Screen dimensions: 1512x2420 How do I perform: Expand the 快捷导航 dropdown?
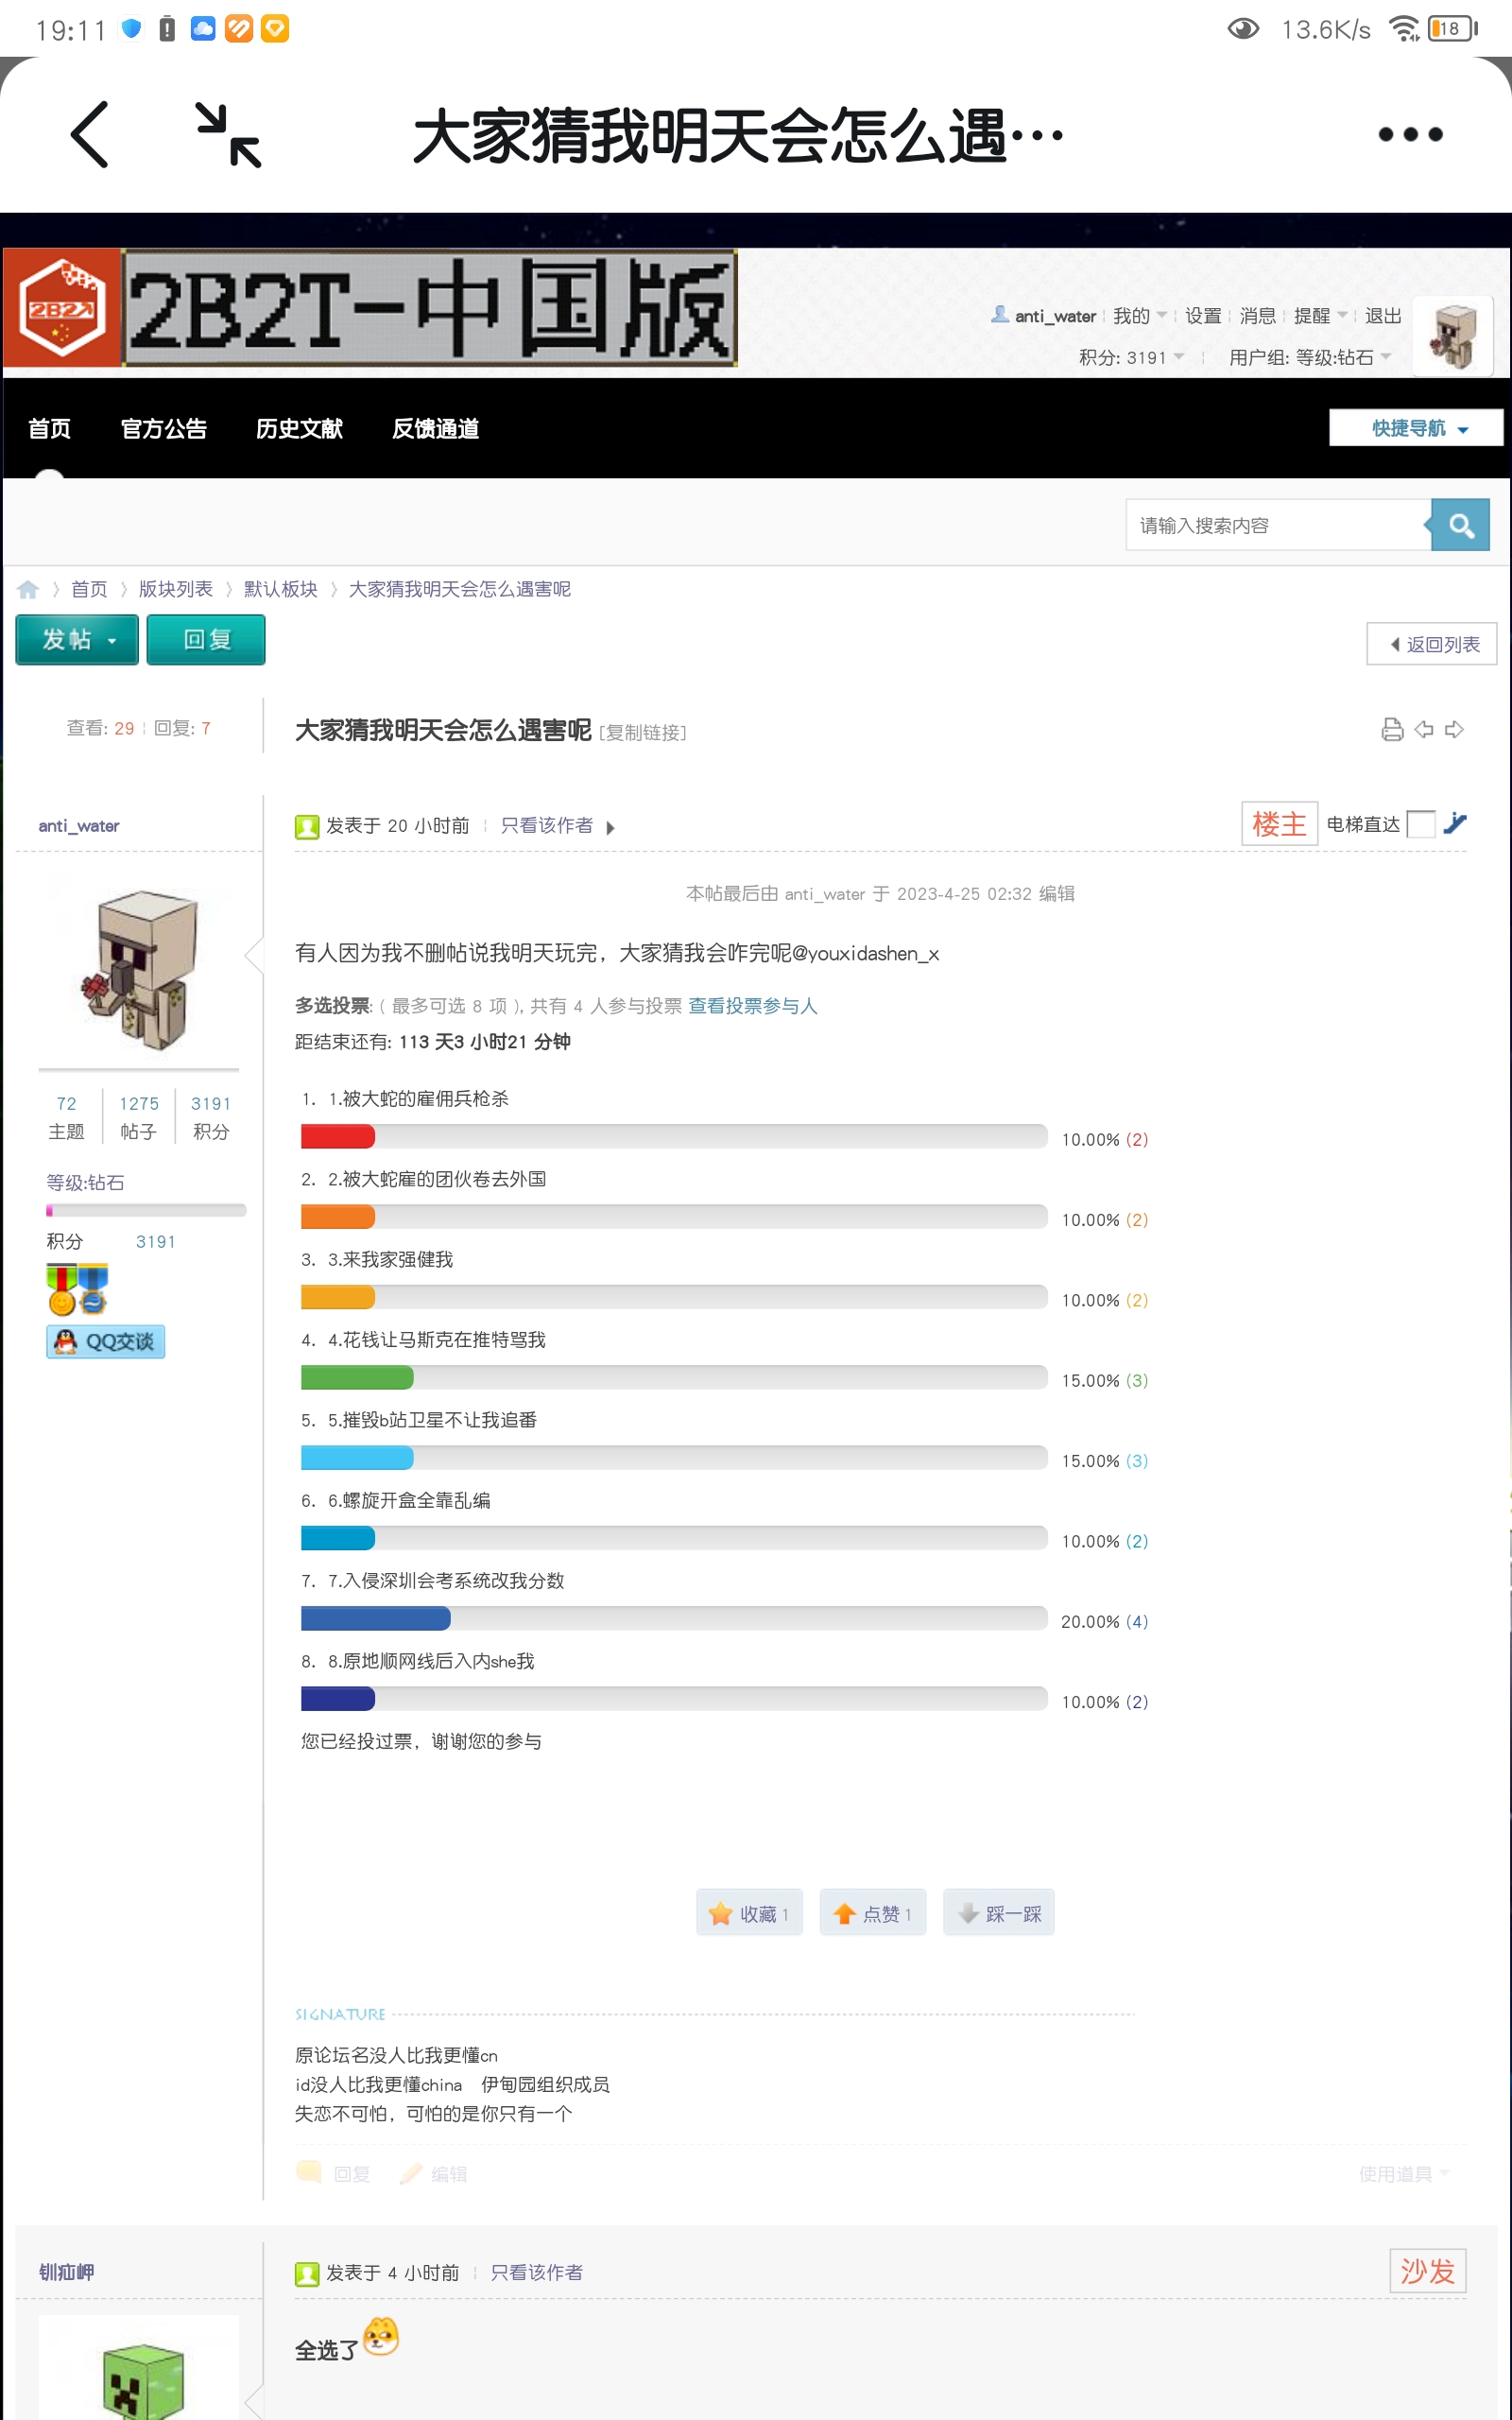tap(1416, 428)
